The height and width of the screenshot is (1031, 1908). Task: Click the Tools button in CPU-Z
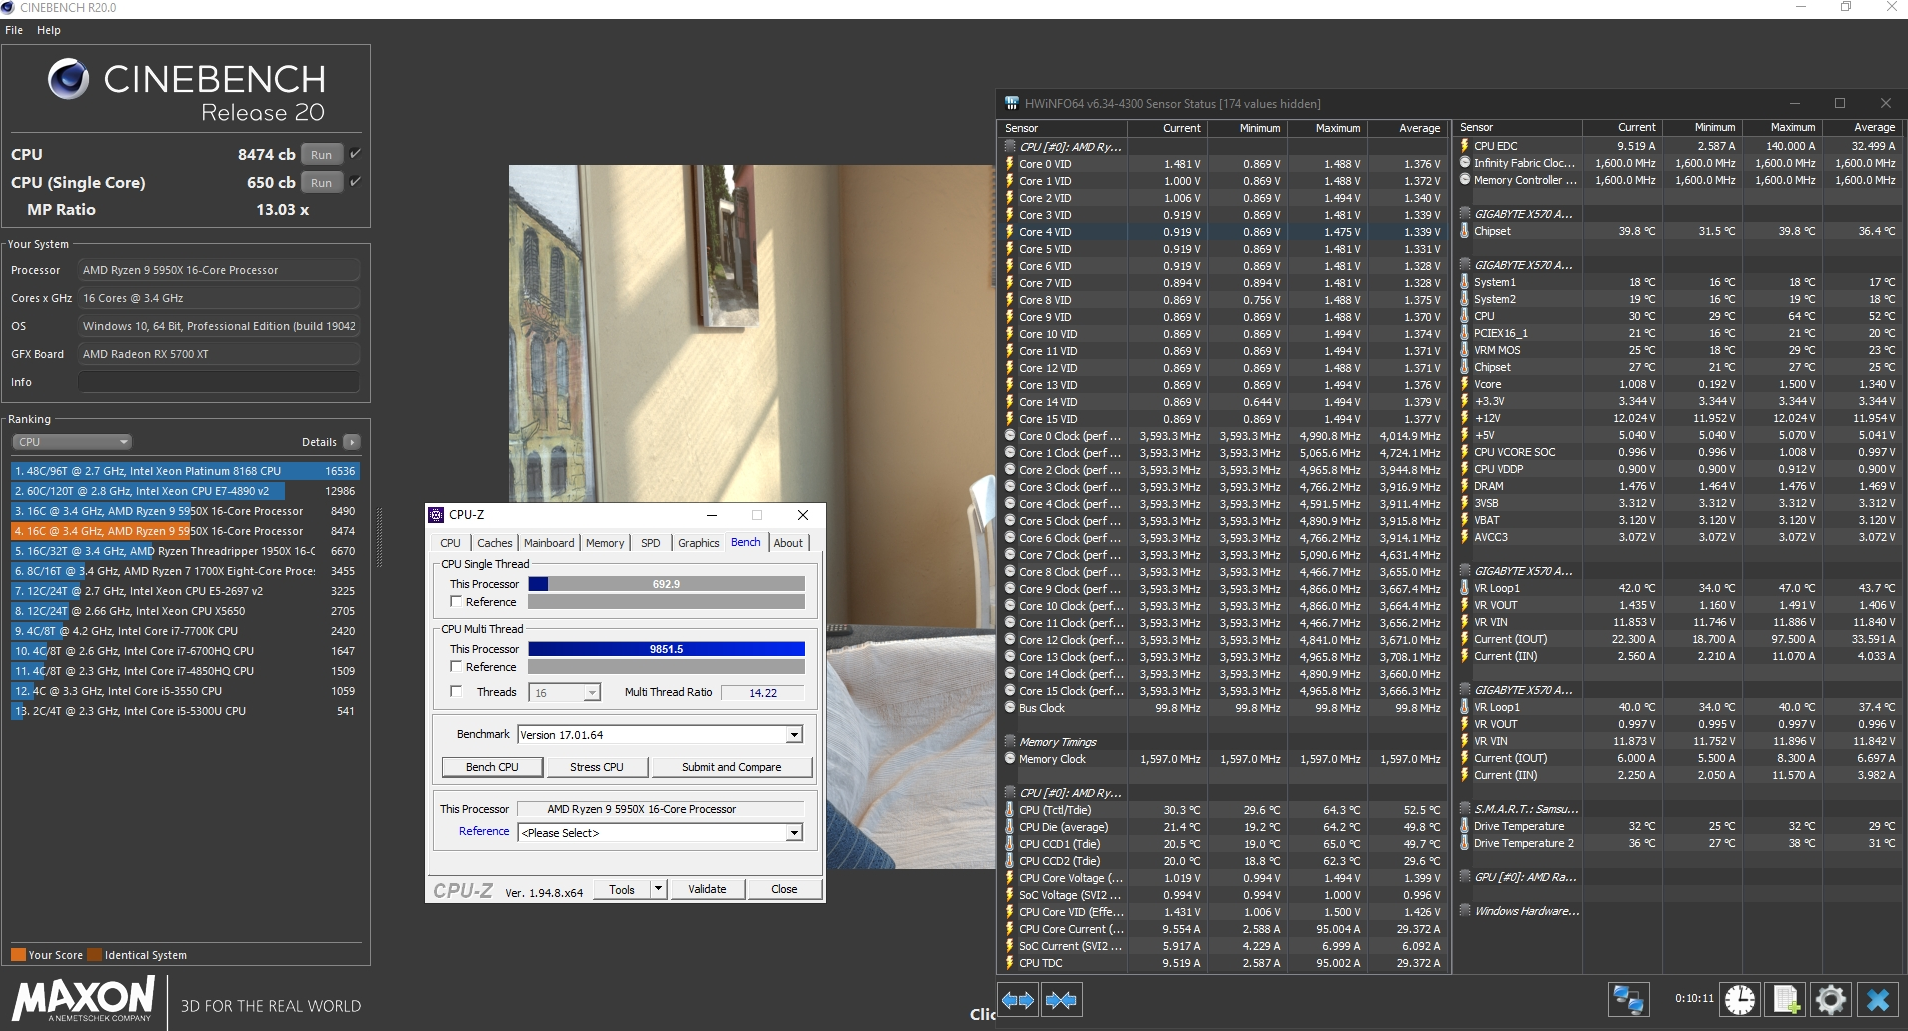click(622, 889)
